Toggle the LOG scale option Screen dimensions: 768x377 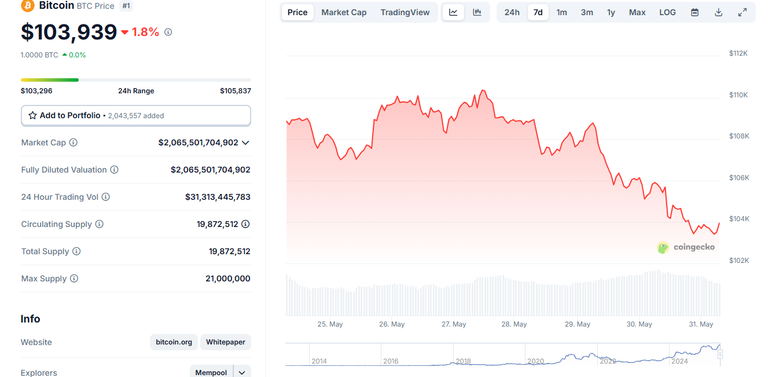tap(667, 13)
